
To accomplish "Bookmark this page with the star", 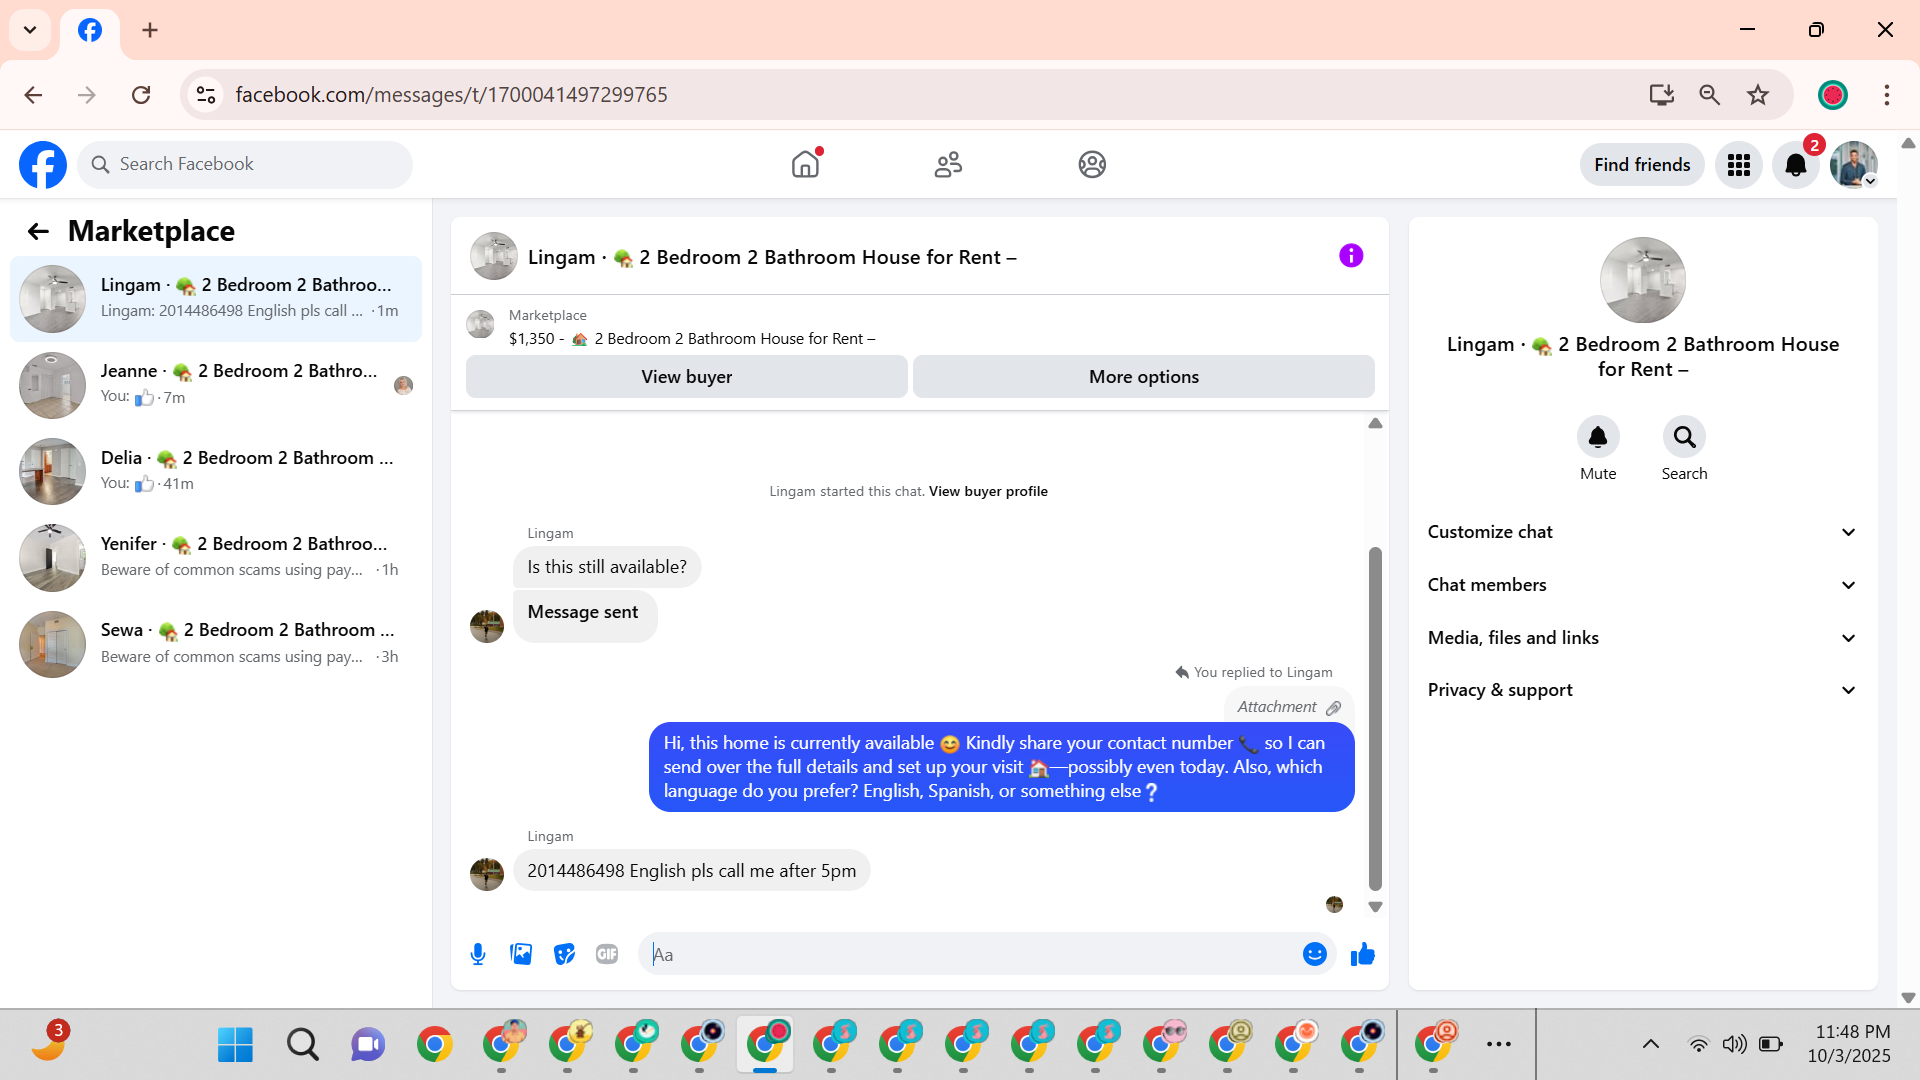I will (1758, 95).
